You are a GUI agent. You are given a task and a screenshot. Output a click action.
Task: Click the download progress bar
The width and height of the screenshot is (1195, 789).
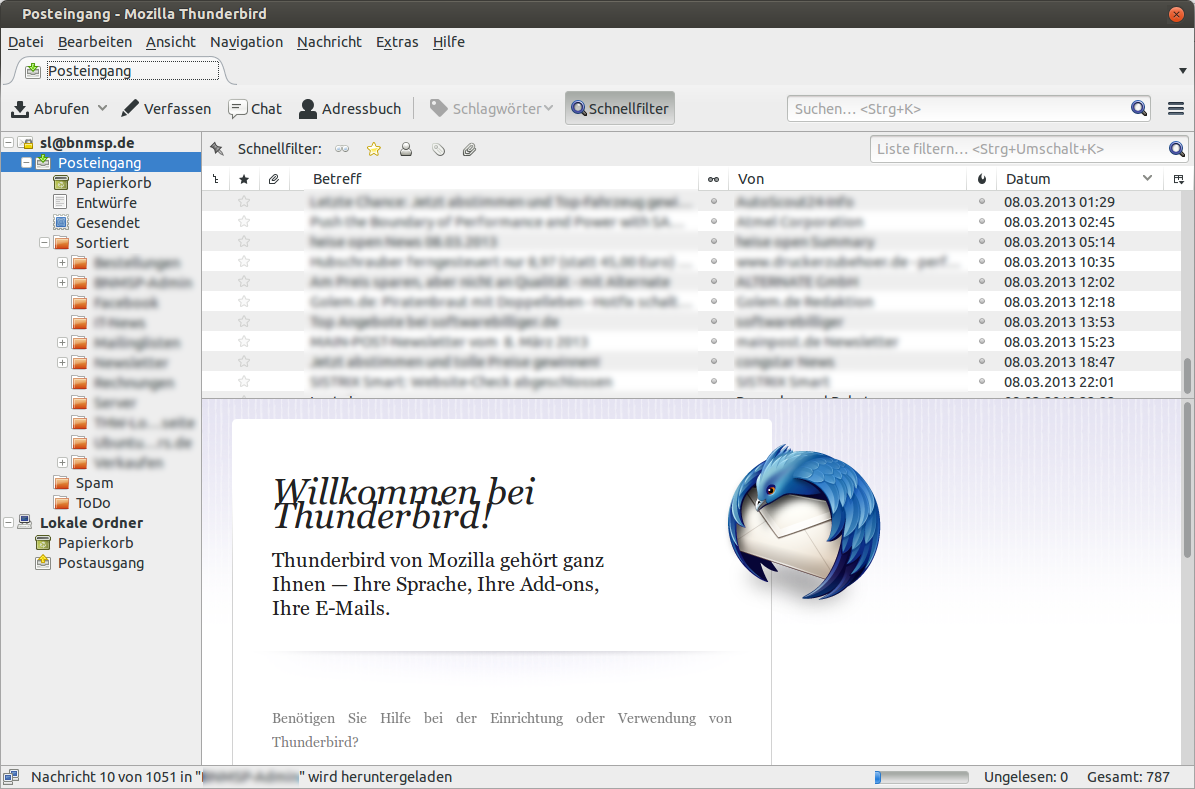pos(921,778)
